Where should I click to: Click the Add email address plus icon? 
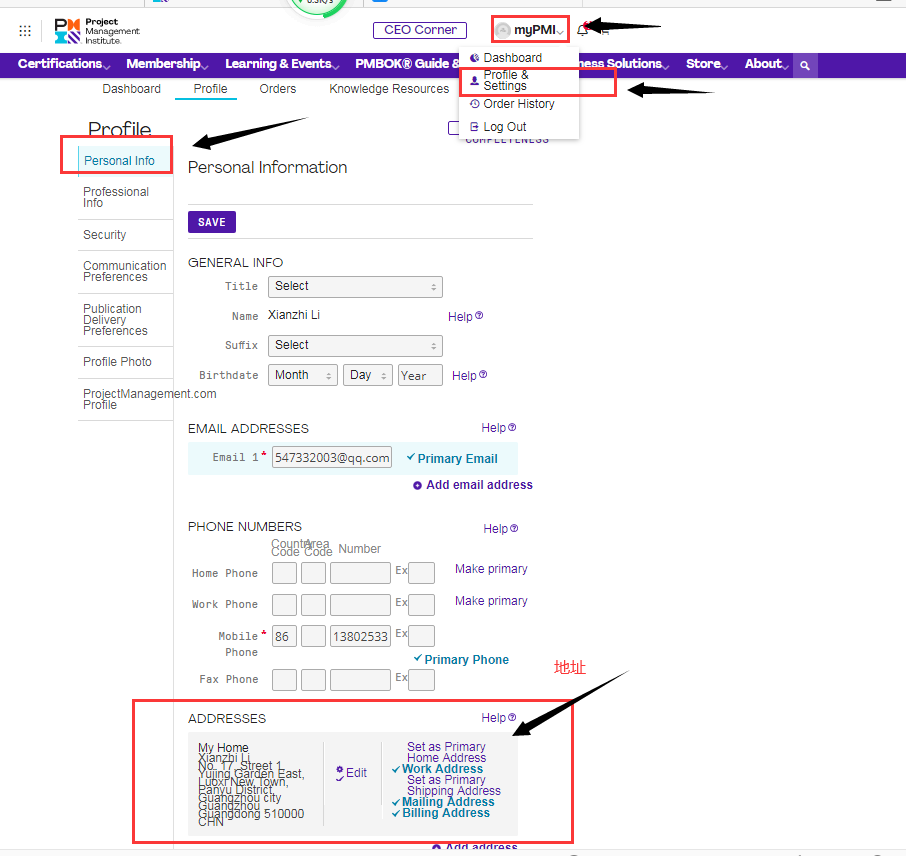(x=417, y=486)
